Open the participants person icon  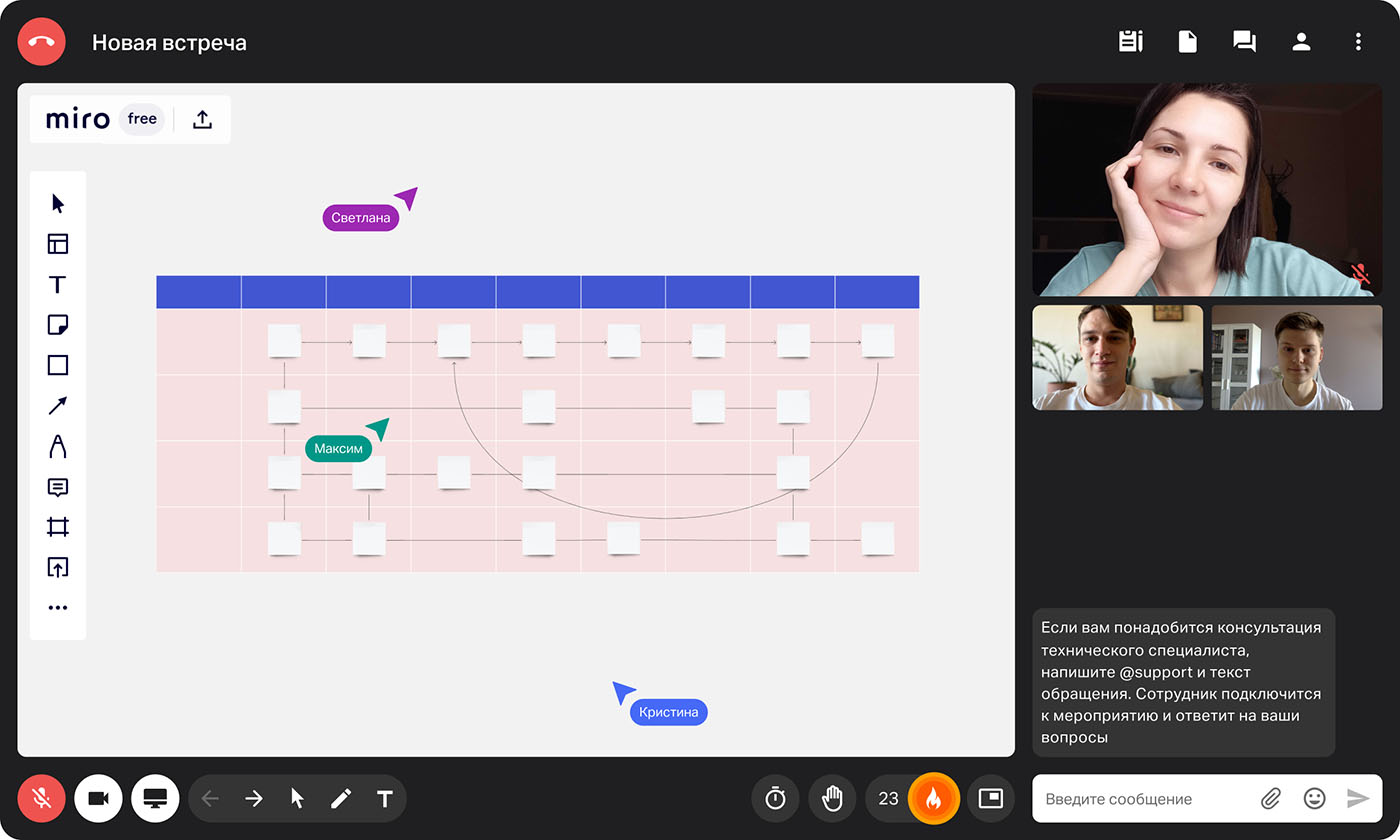coord(1301,42)
